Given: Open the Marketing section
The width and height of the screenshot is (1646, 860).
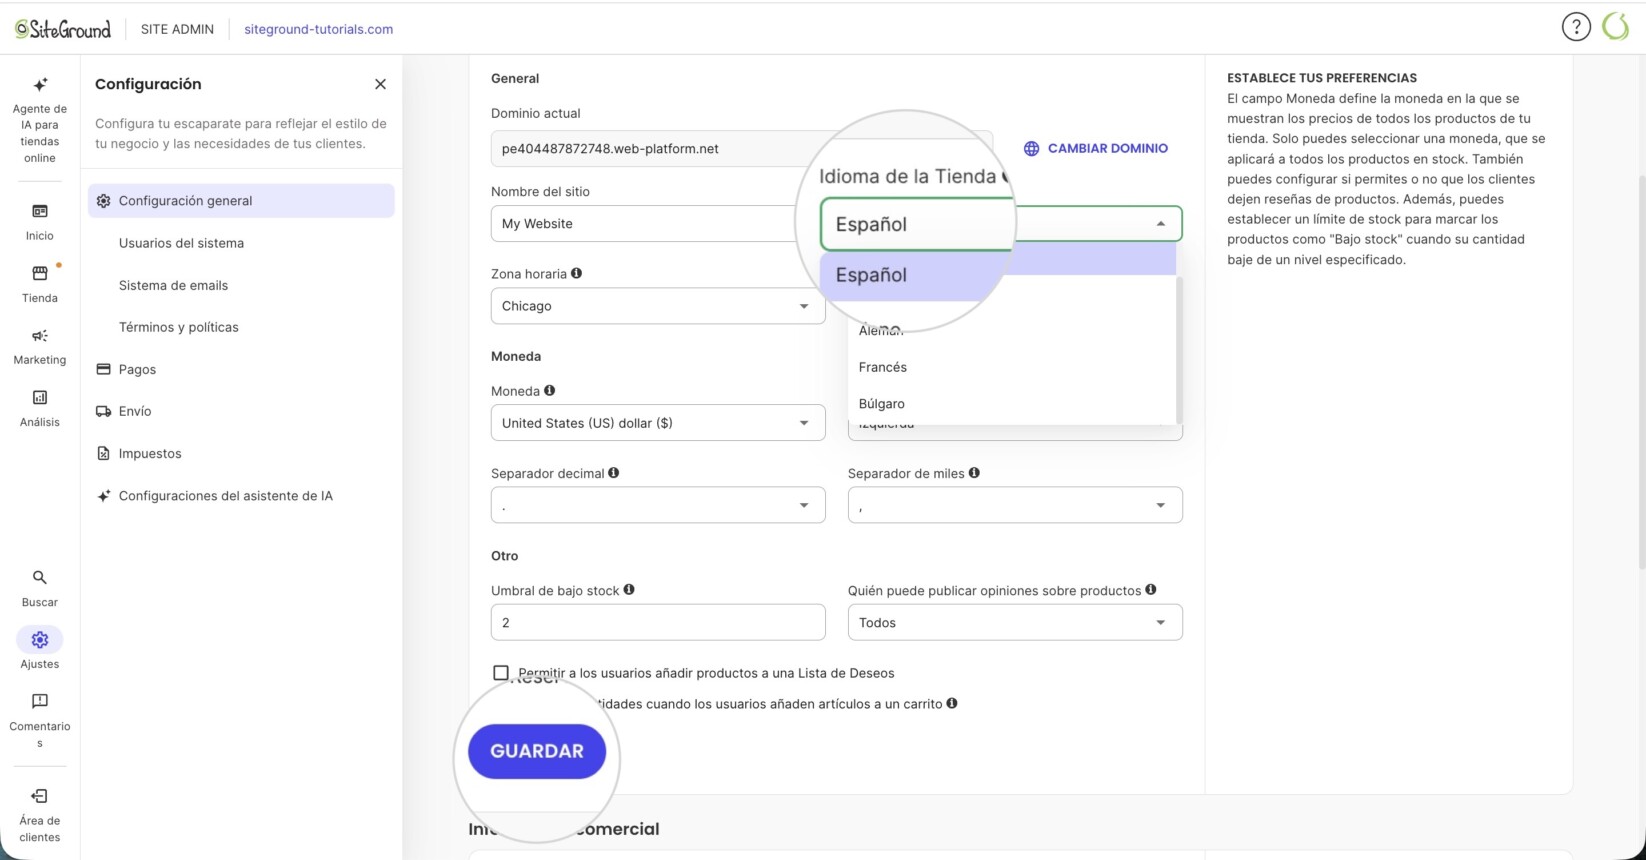Looking at the screenshot, I should click(x=40, y=346).
